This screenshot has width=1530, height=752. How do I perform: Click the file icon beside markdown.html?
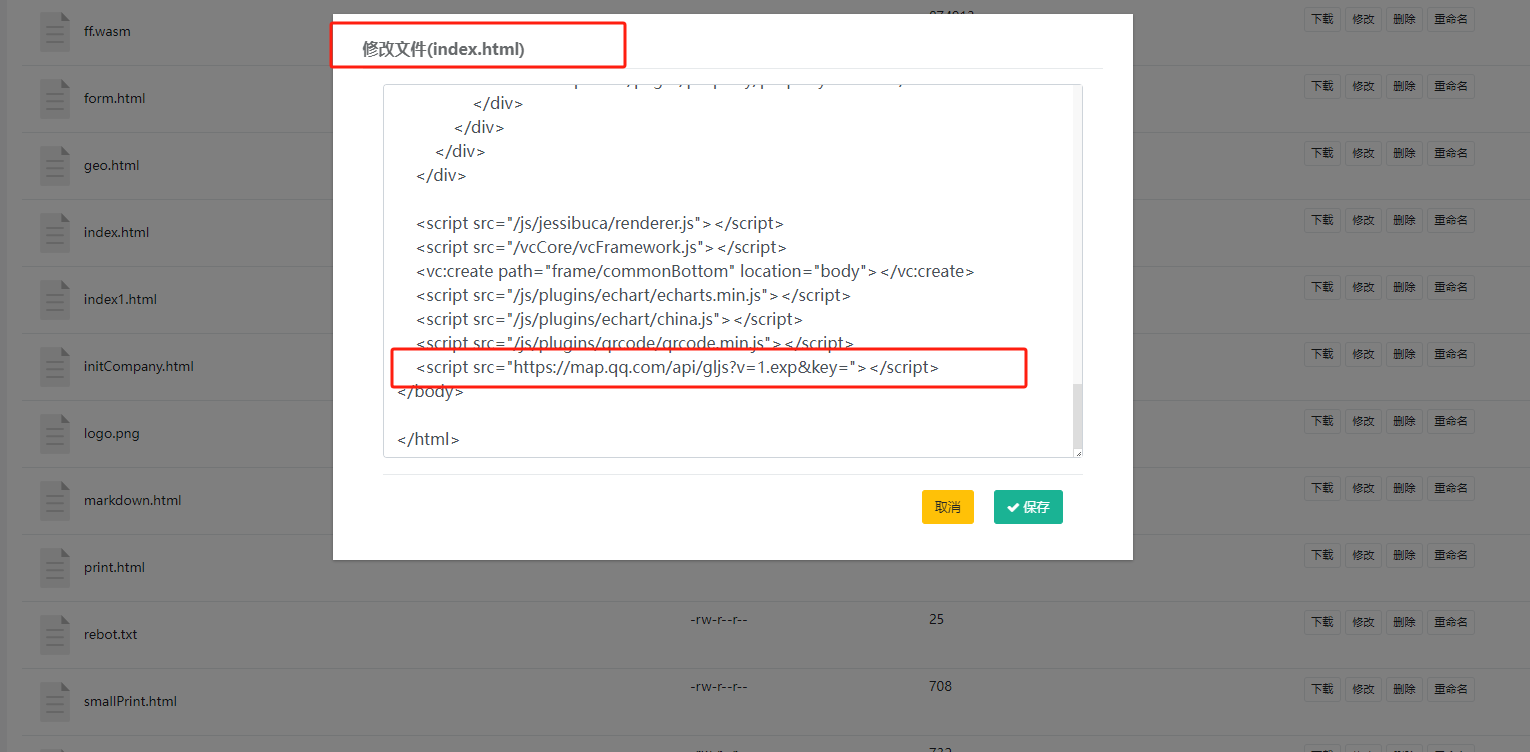click(55, 500)
